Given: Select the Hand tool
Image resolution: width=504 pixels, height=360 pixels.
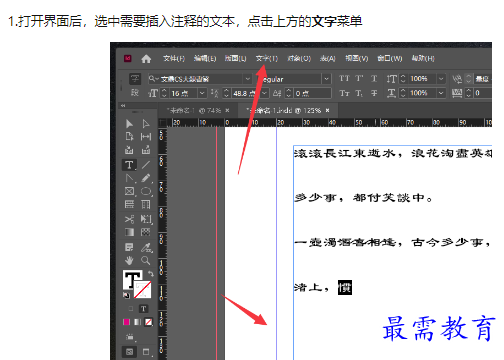Looking at the screenshot, I should click(129, 260).
